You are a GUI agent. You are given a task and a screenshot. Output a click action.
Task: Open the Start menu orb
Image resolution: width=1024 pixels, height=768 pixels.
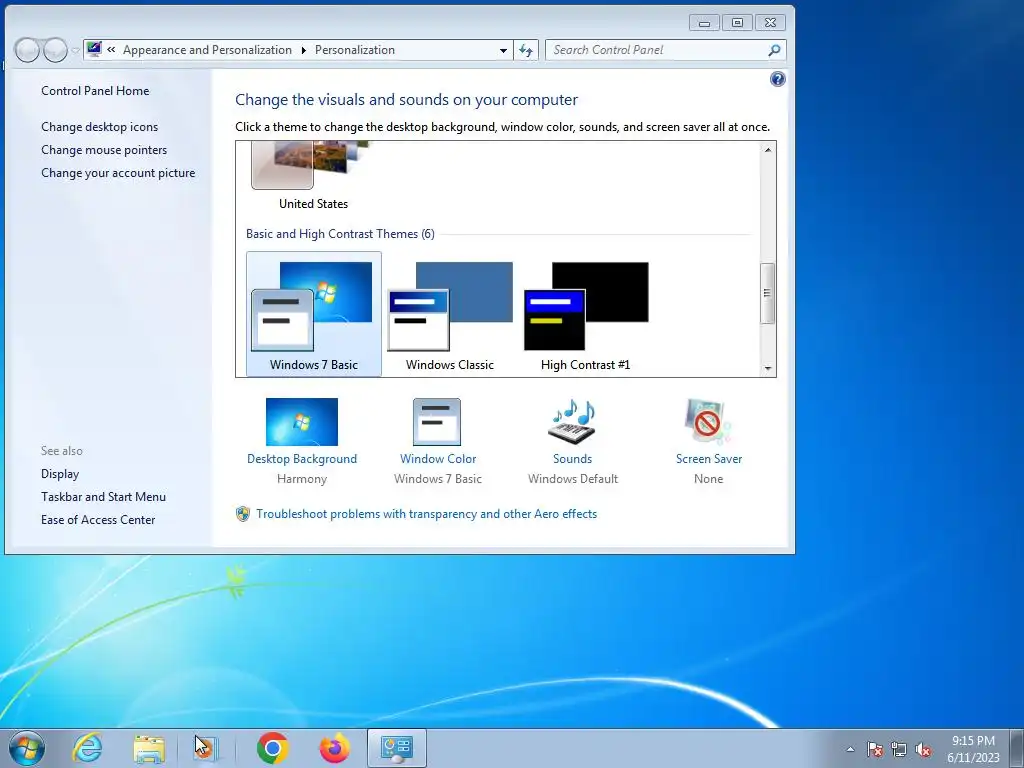(x=27, y=748)
